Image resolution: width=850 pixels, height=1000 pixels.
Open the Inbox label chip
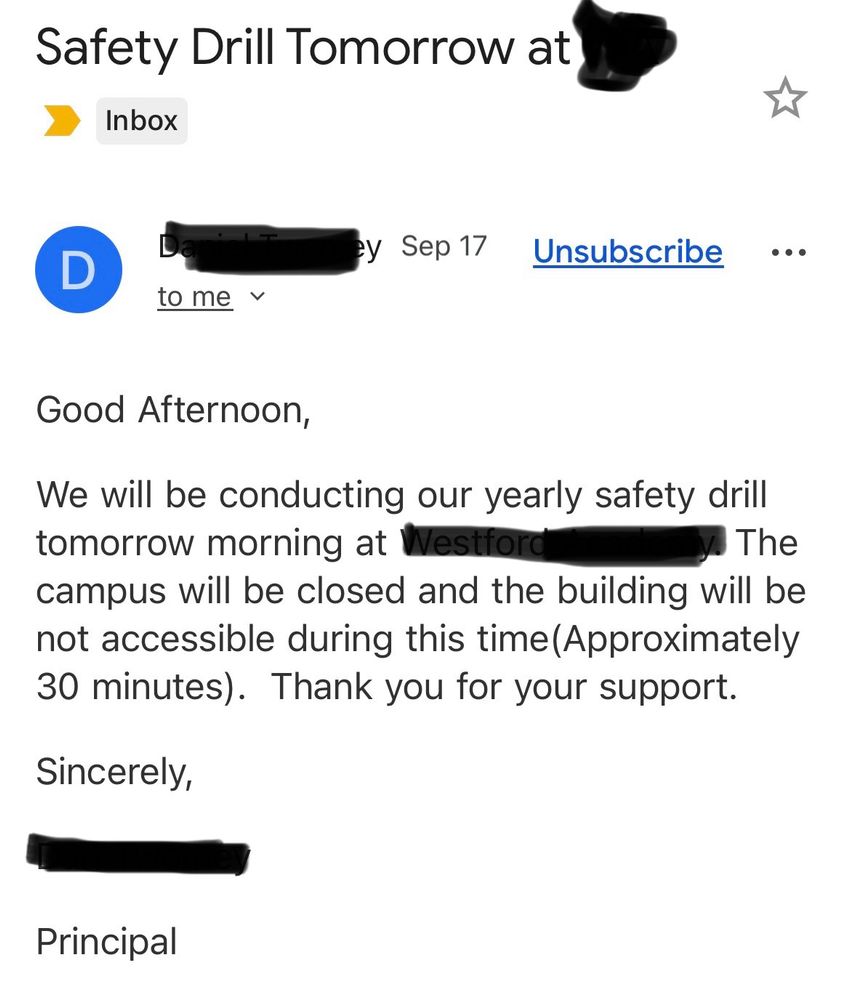[142, 121]
